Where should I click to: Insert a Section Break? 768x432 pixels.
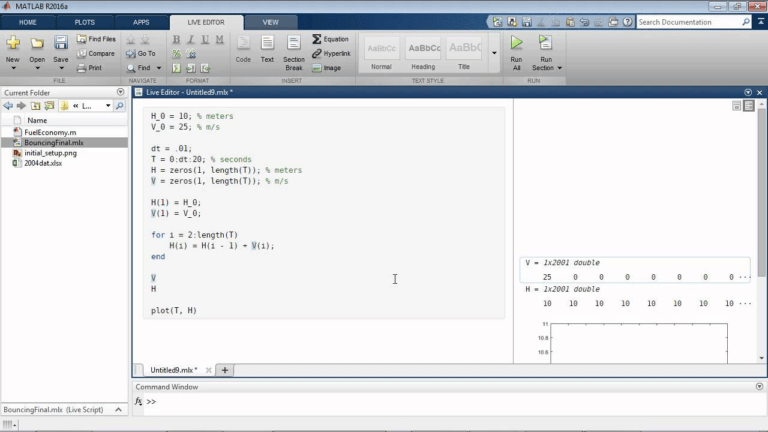pos(294,50)
